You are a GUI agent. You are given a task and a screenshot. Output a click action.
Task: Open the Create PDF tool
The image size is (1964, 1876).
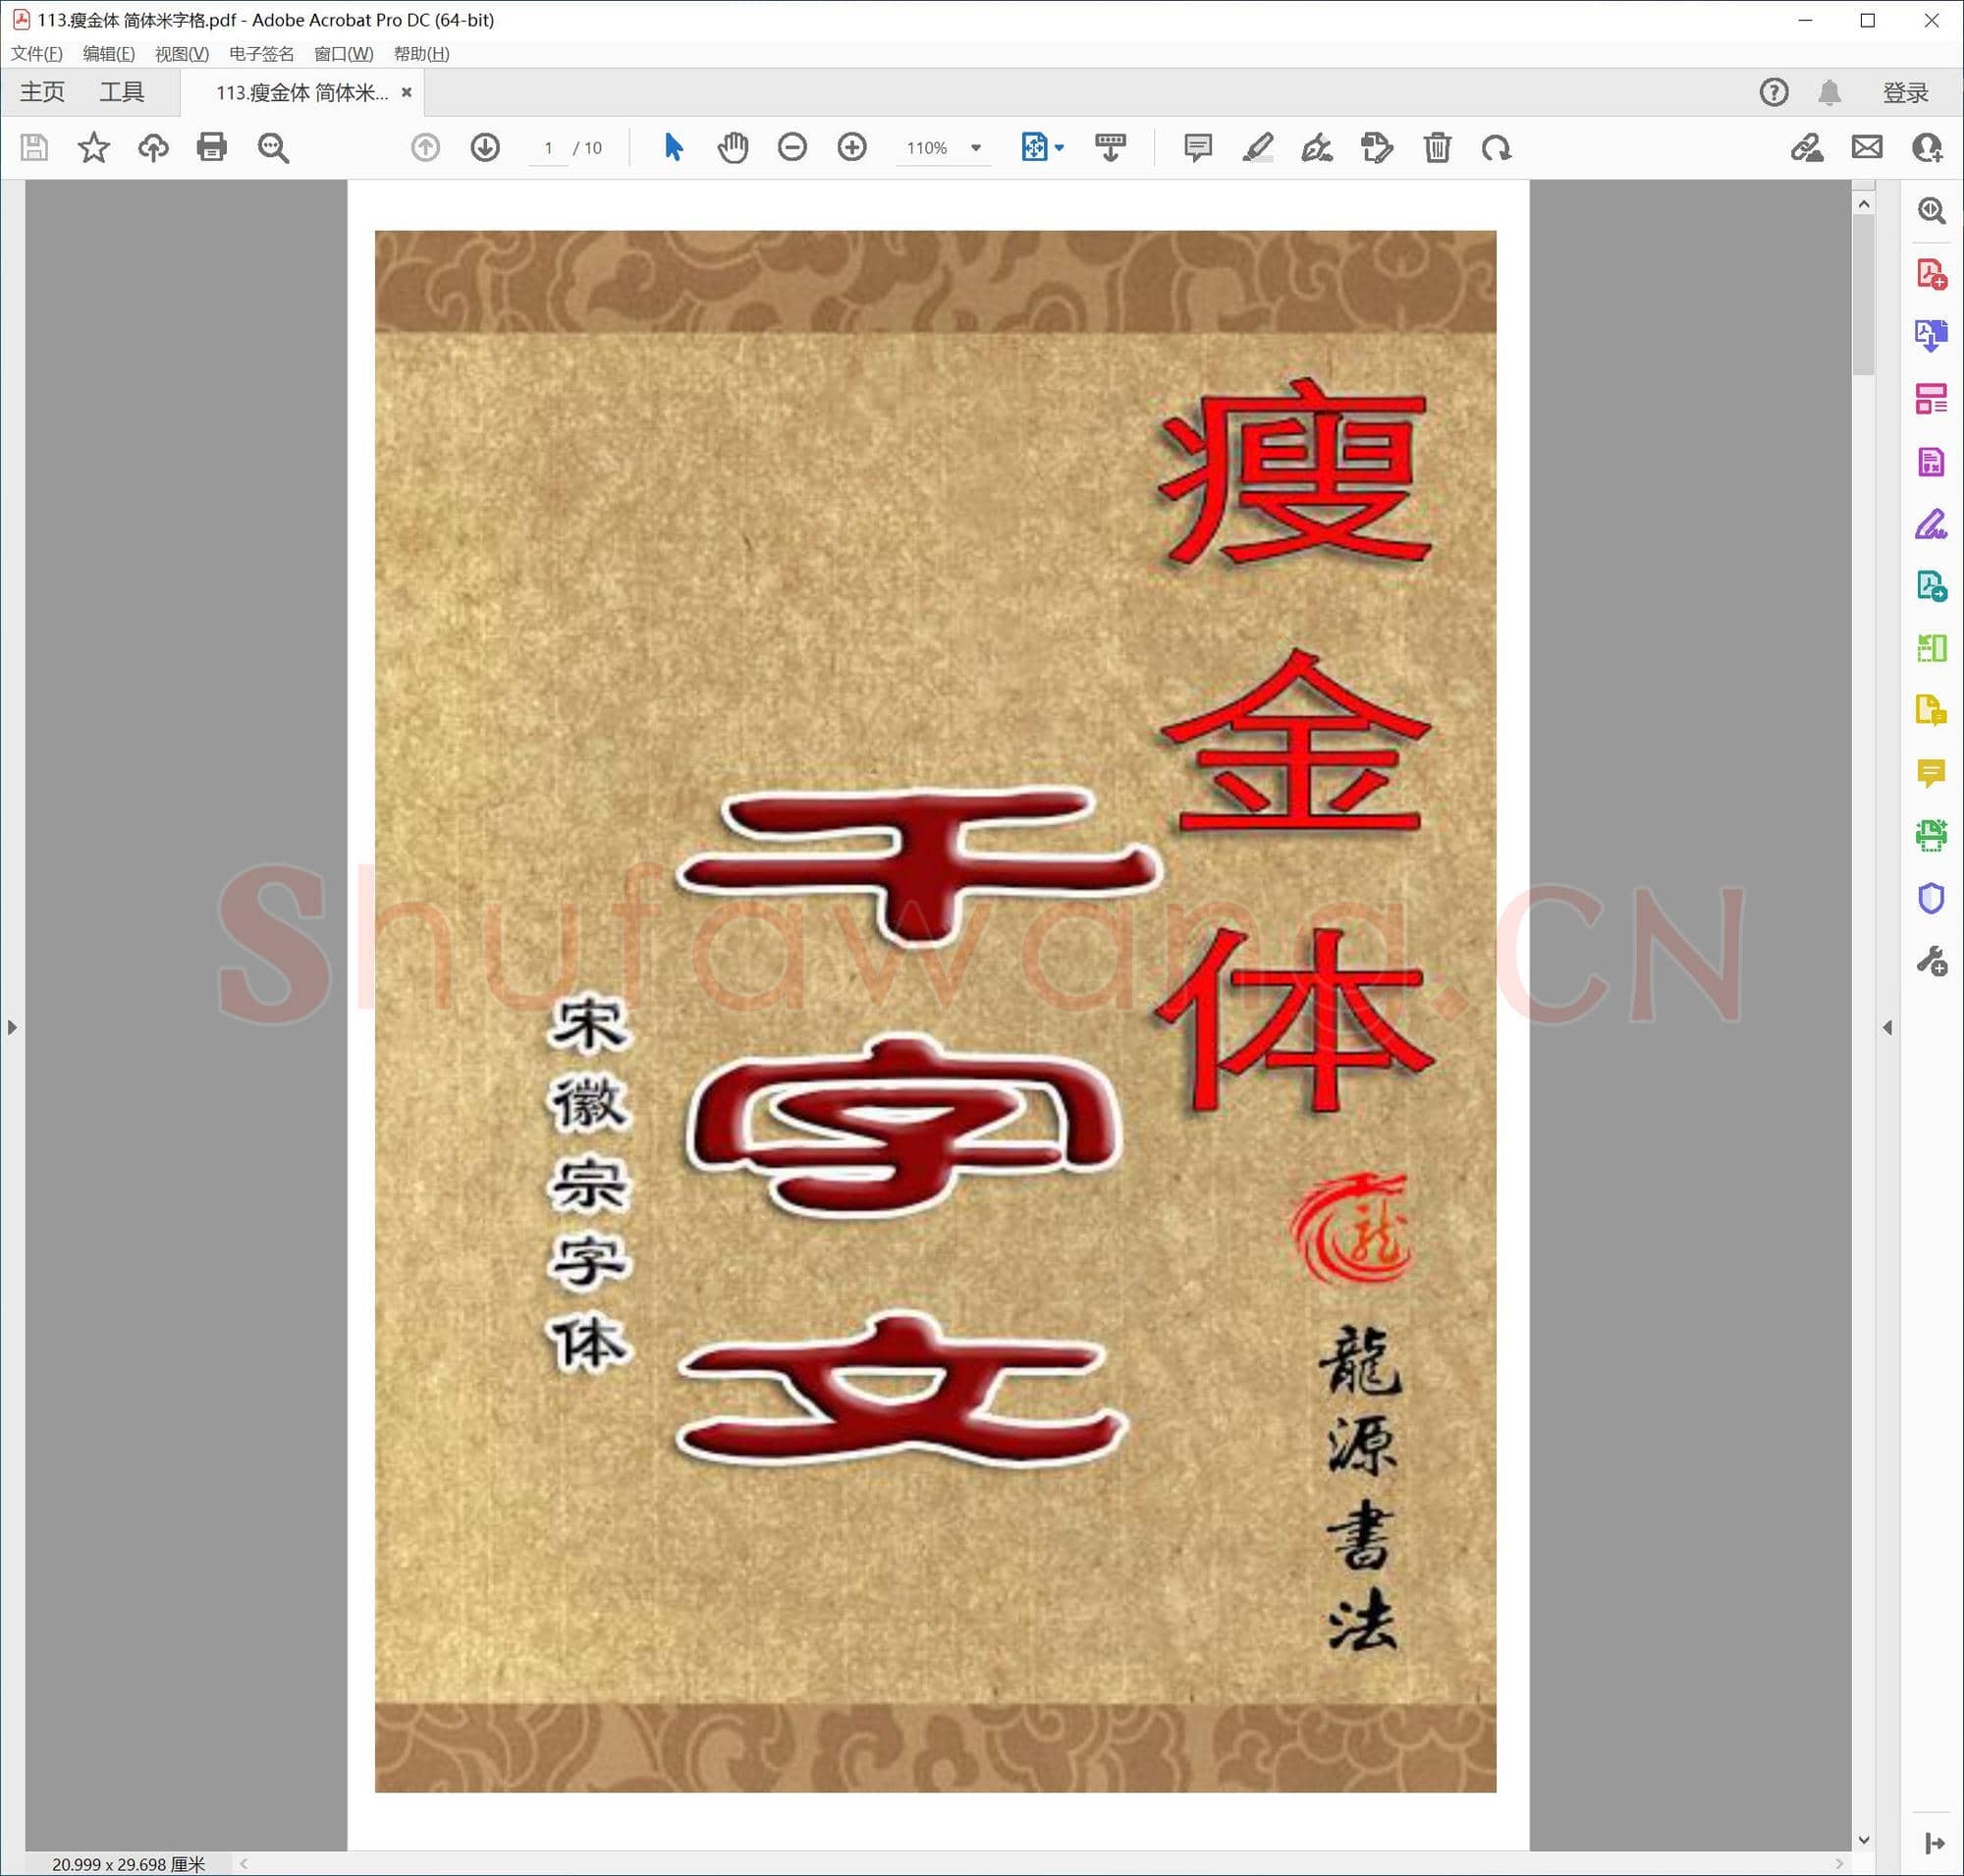point(1930,272)
